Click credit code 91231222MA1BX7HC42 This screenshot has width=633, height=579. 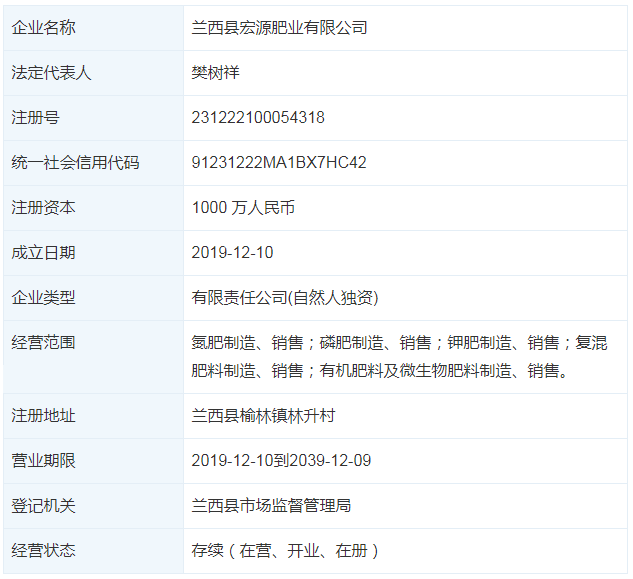click(x=279, y=163)
